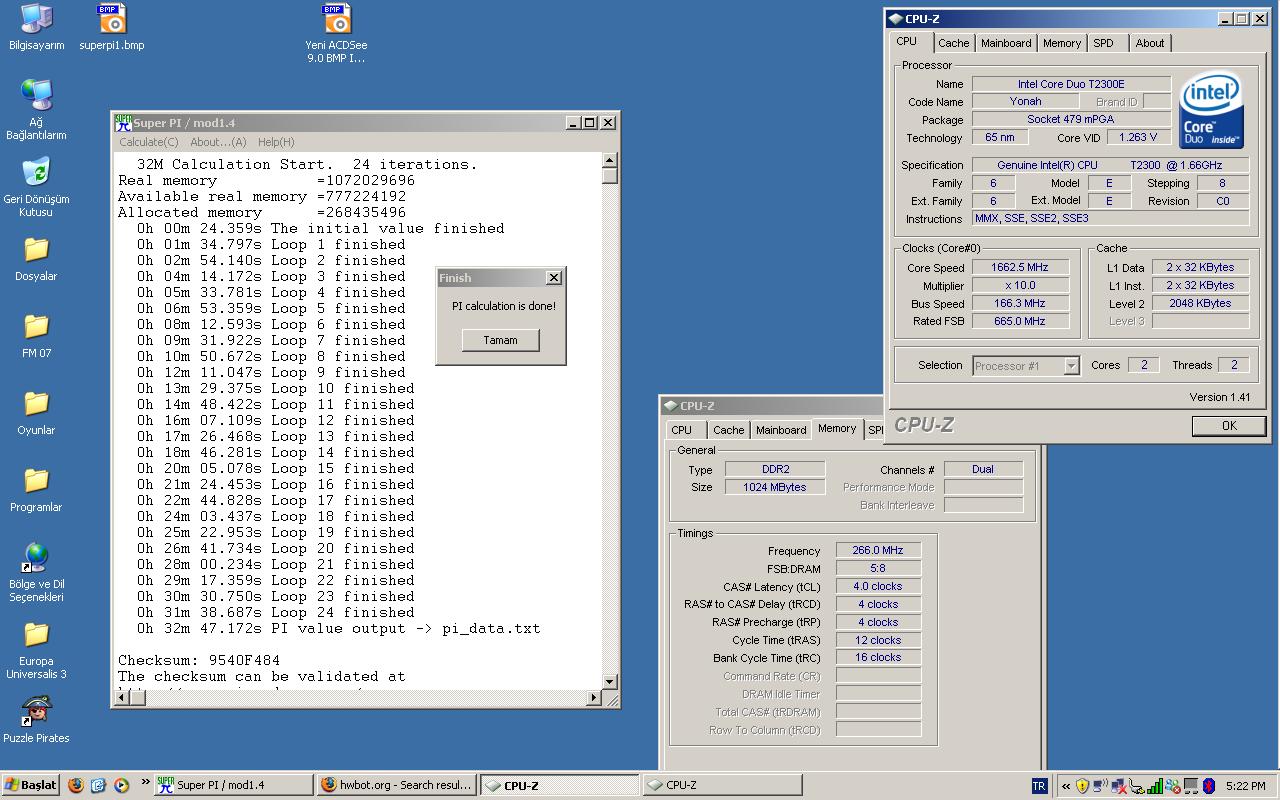Click the FSB:DRAM 5:8 value
1280x800 pixels.
coord(878,568)
